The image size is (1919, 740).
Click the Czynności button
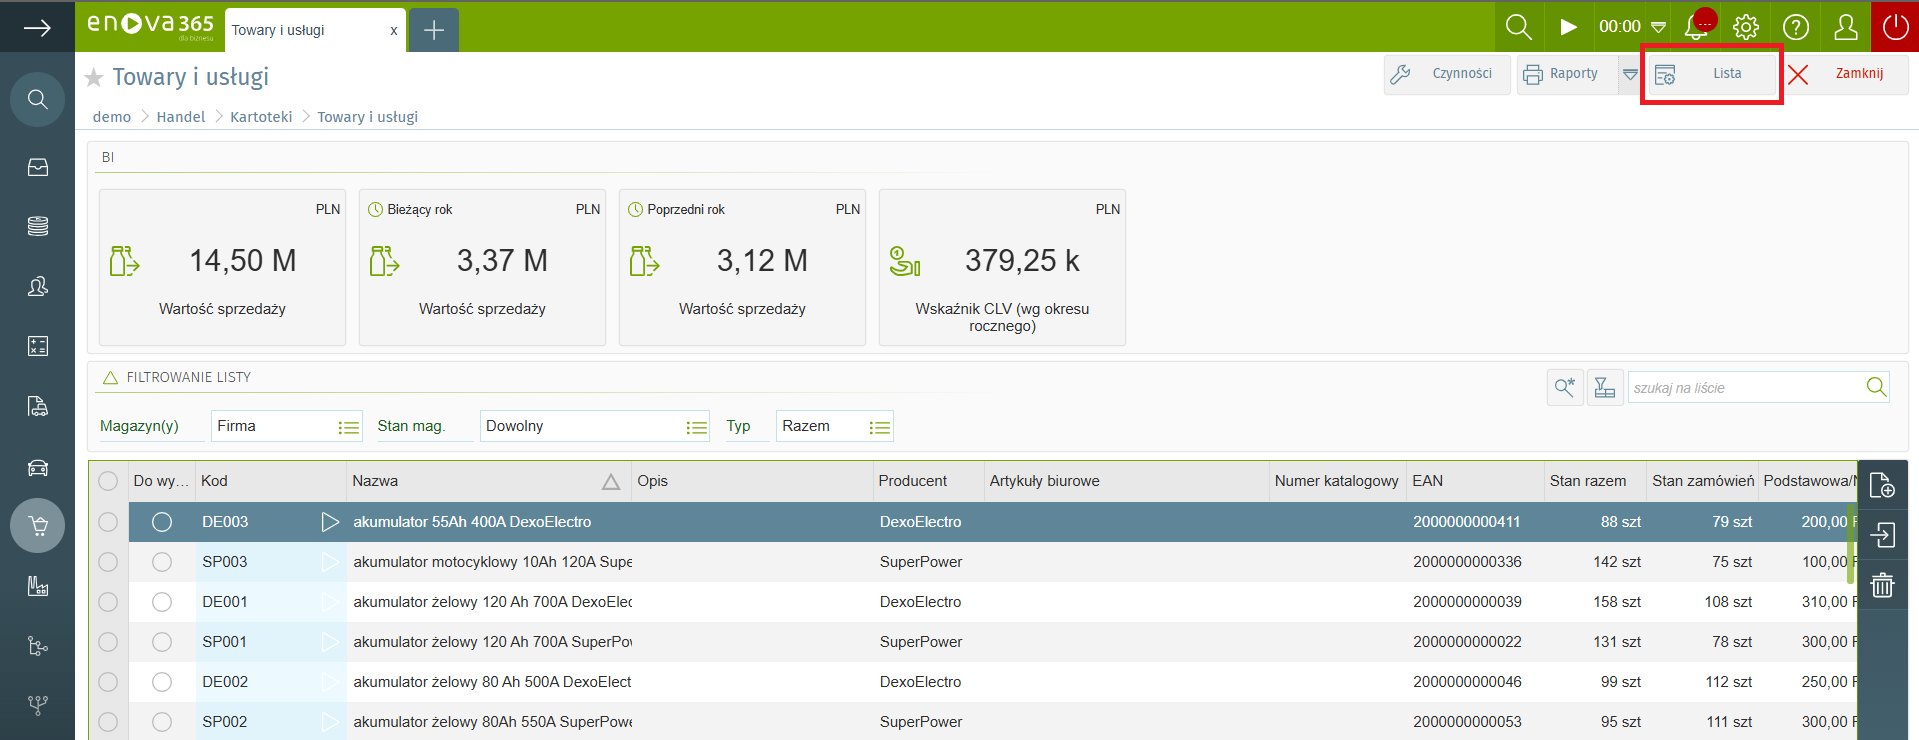1447,74
